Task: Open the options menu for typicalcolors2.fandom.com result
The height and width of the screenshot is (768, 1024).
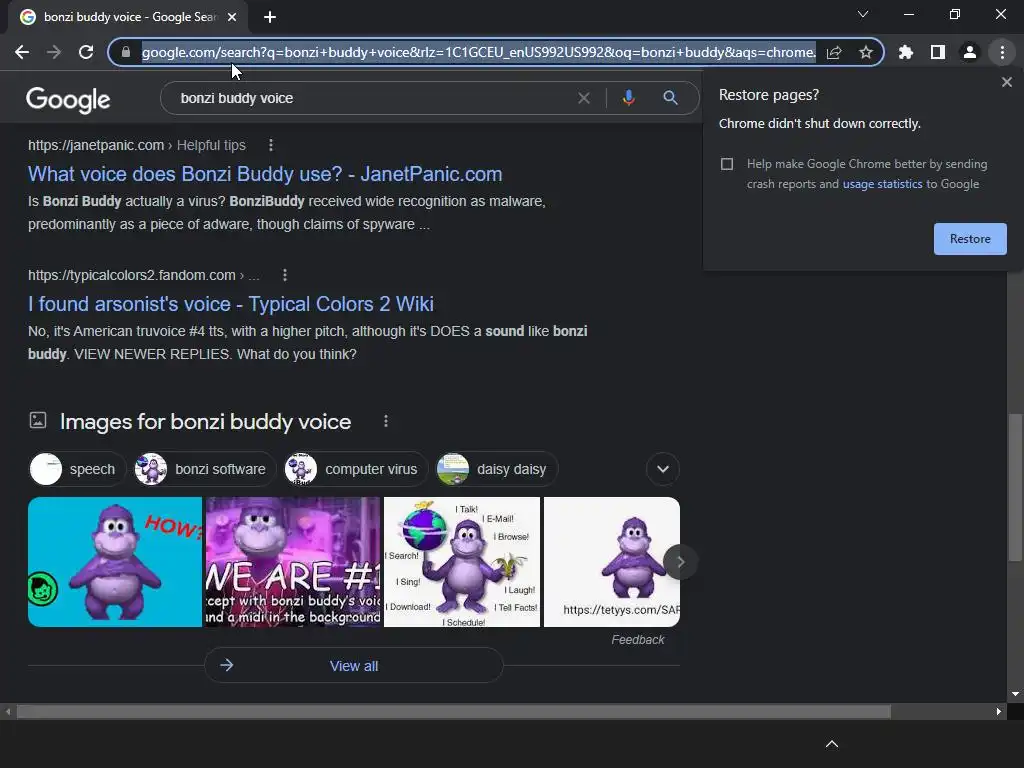Action: [x=284, y=275]
